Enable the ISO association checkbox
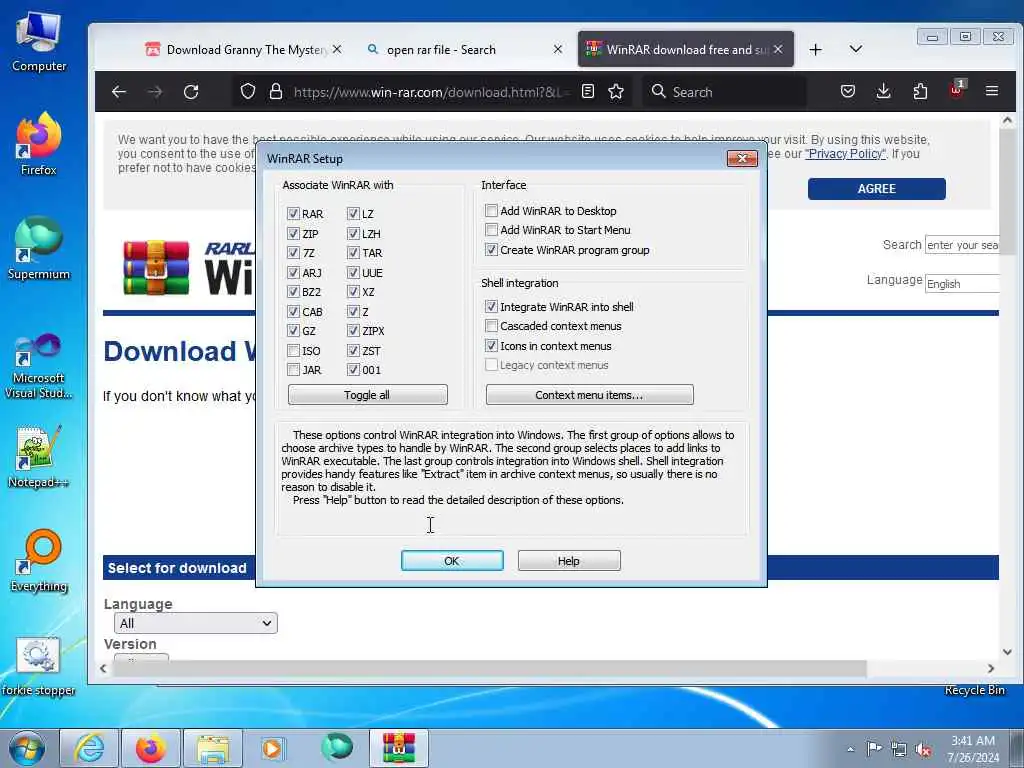 point(293,351)
